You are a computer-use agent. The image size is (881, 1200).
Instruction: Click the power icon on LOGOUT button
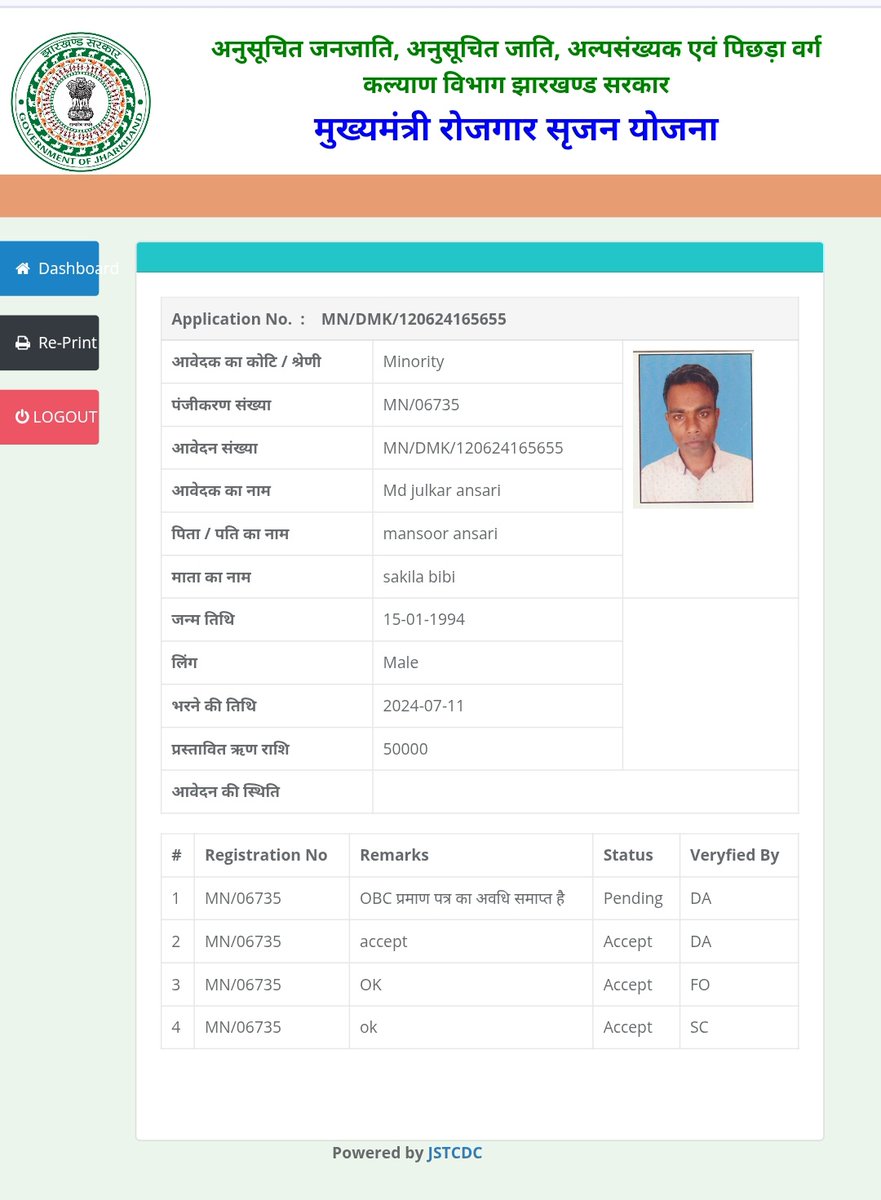click(22, 417)
